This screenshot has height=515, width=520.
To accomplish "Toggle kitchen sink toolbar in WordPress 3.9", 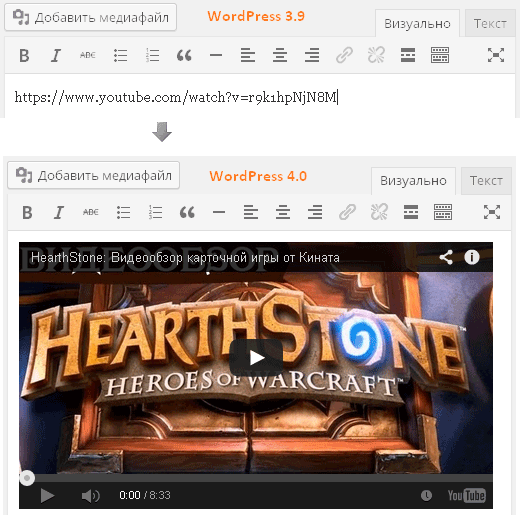I will click(x=440, y=55).
